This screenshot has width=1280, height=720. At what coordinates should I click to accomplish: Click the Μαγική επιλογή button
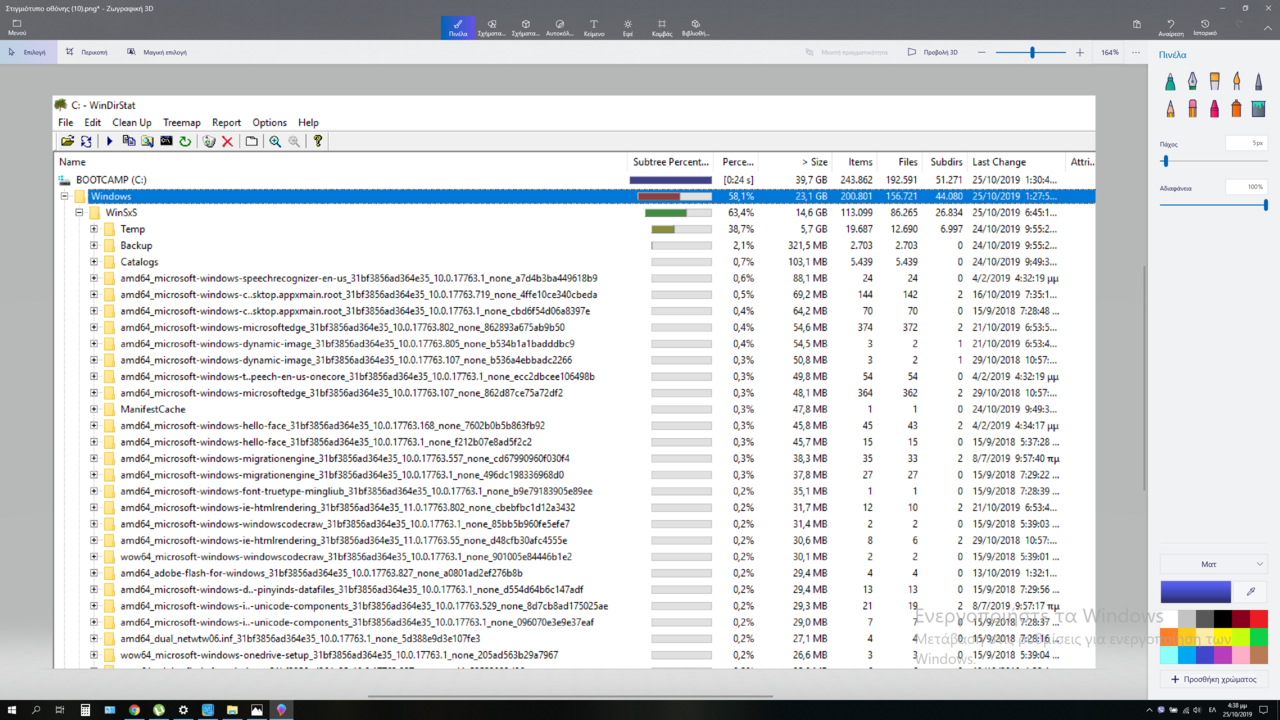point(157,52)
